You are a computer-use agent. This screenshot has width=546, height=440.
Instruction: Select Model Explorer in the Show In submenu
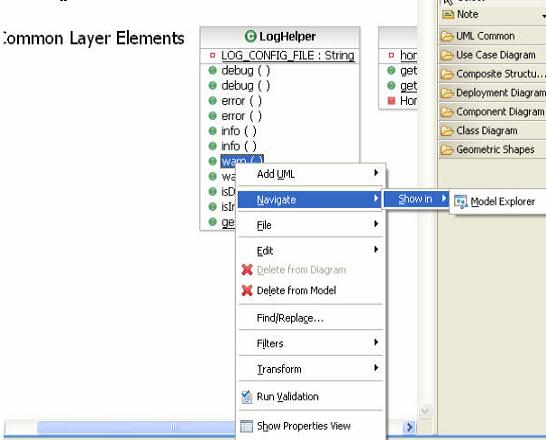pos(499,202)
